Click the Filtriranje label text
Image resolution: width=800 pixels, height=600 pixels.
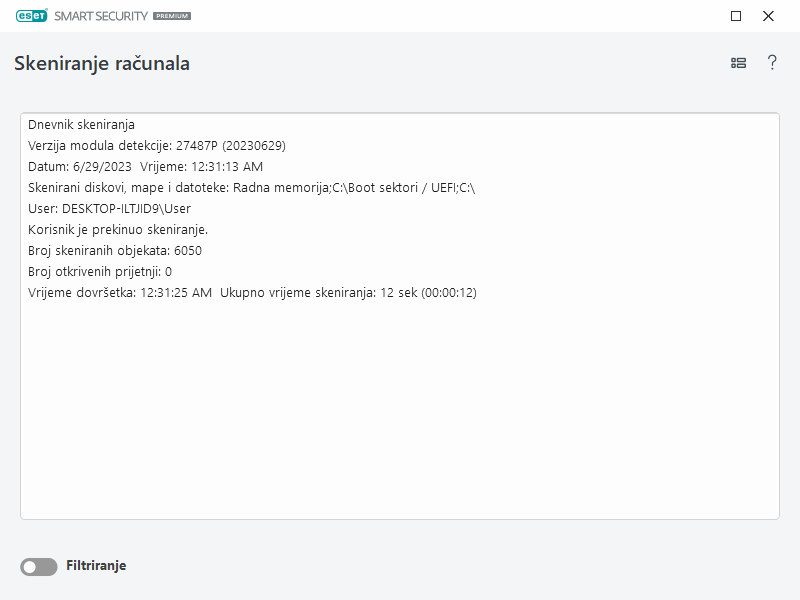pos(98,565)
